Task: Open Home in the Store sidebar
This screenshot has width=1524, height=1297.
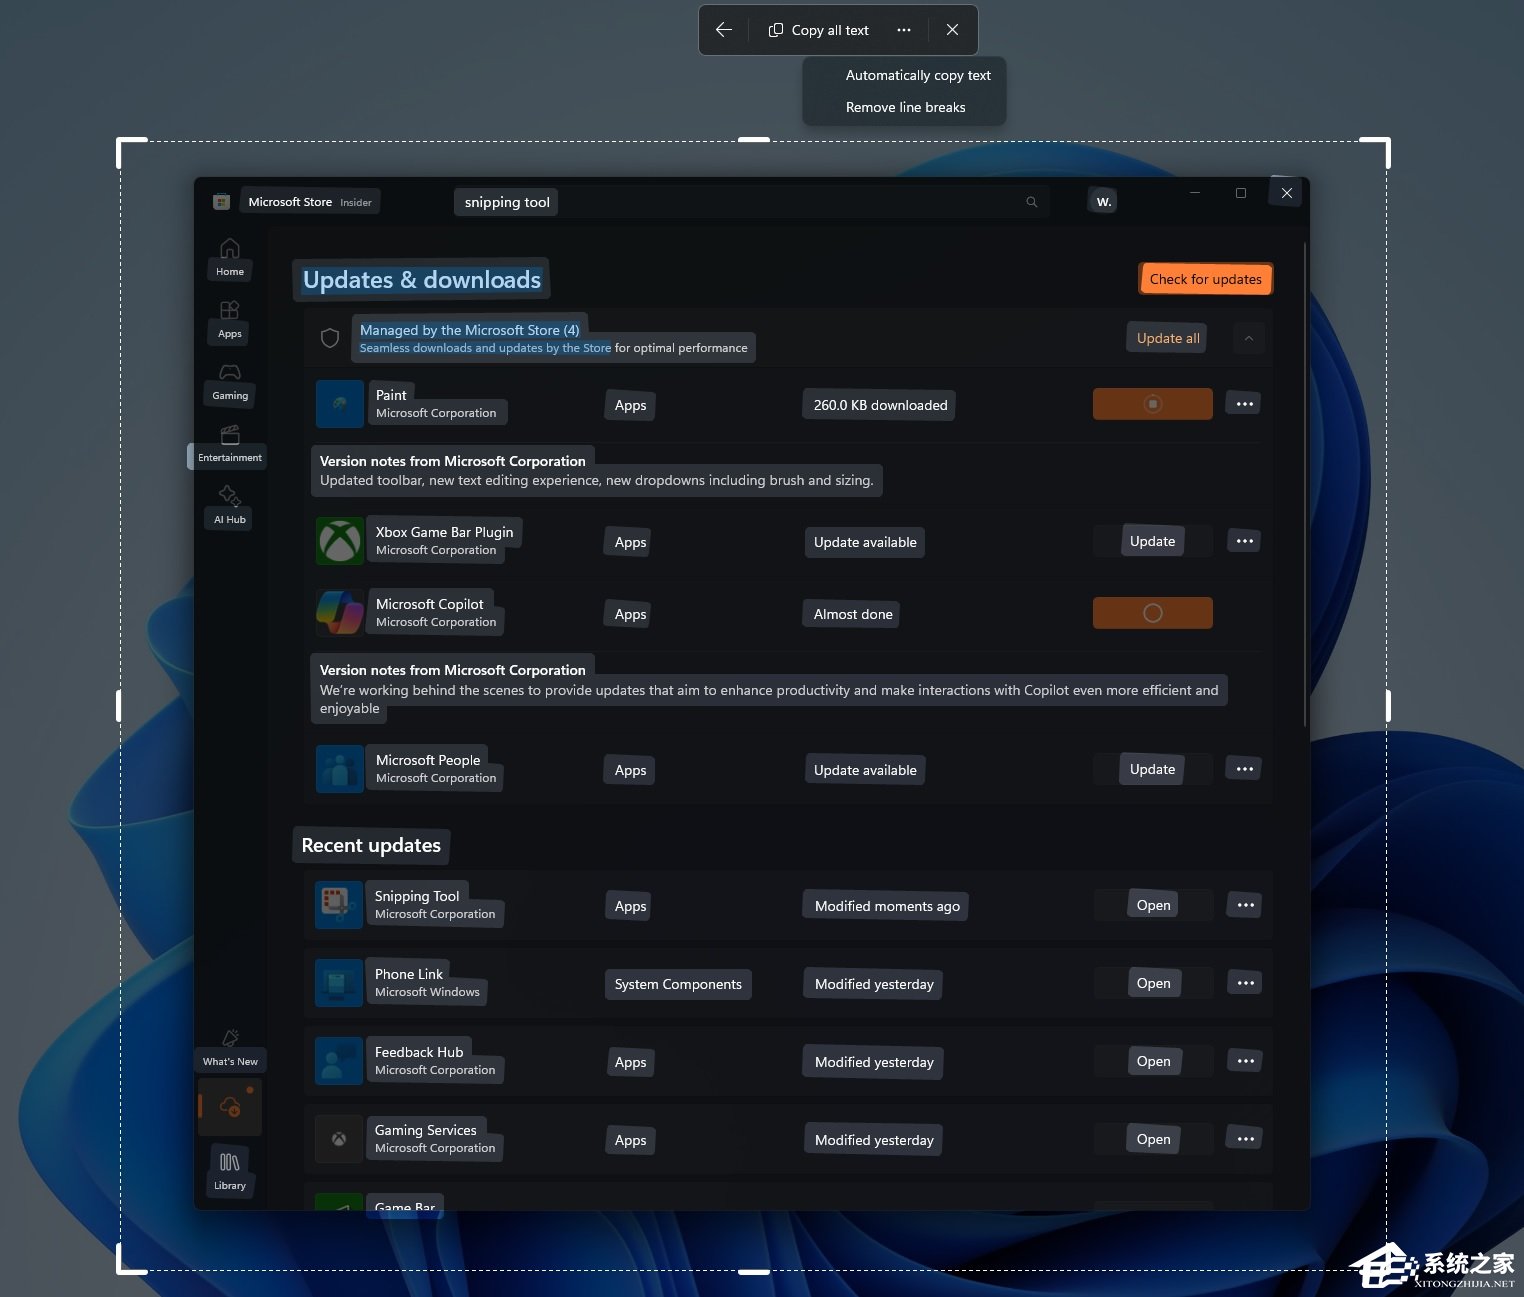Action: (230, 258)
